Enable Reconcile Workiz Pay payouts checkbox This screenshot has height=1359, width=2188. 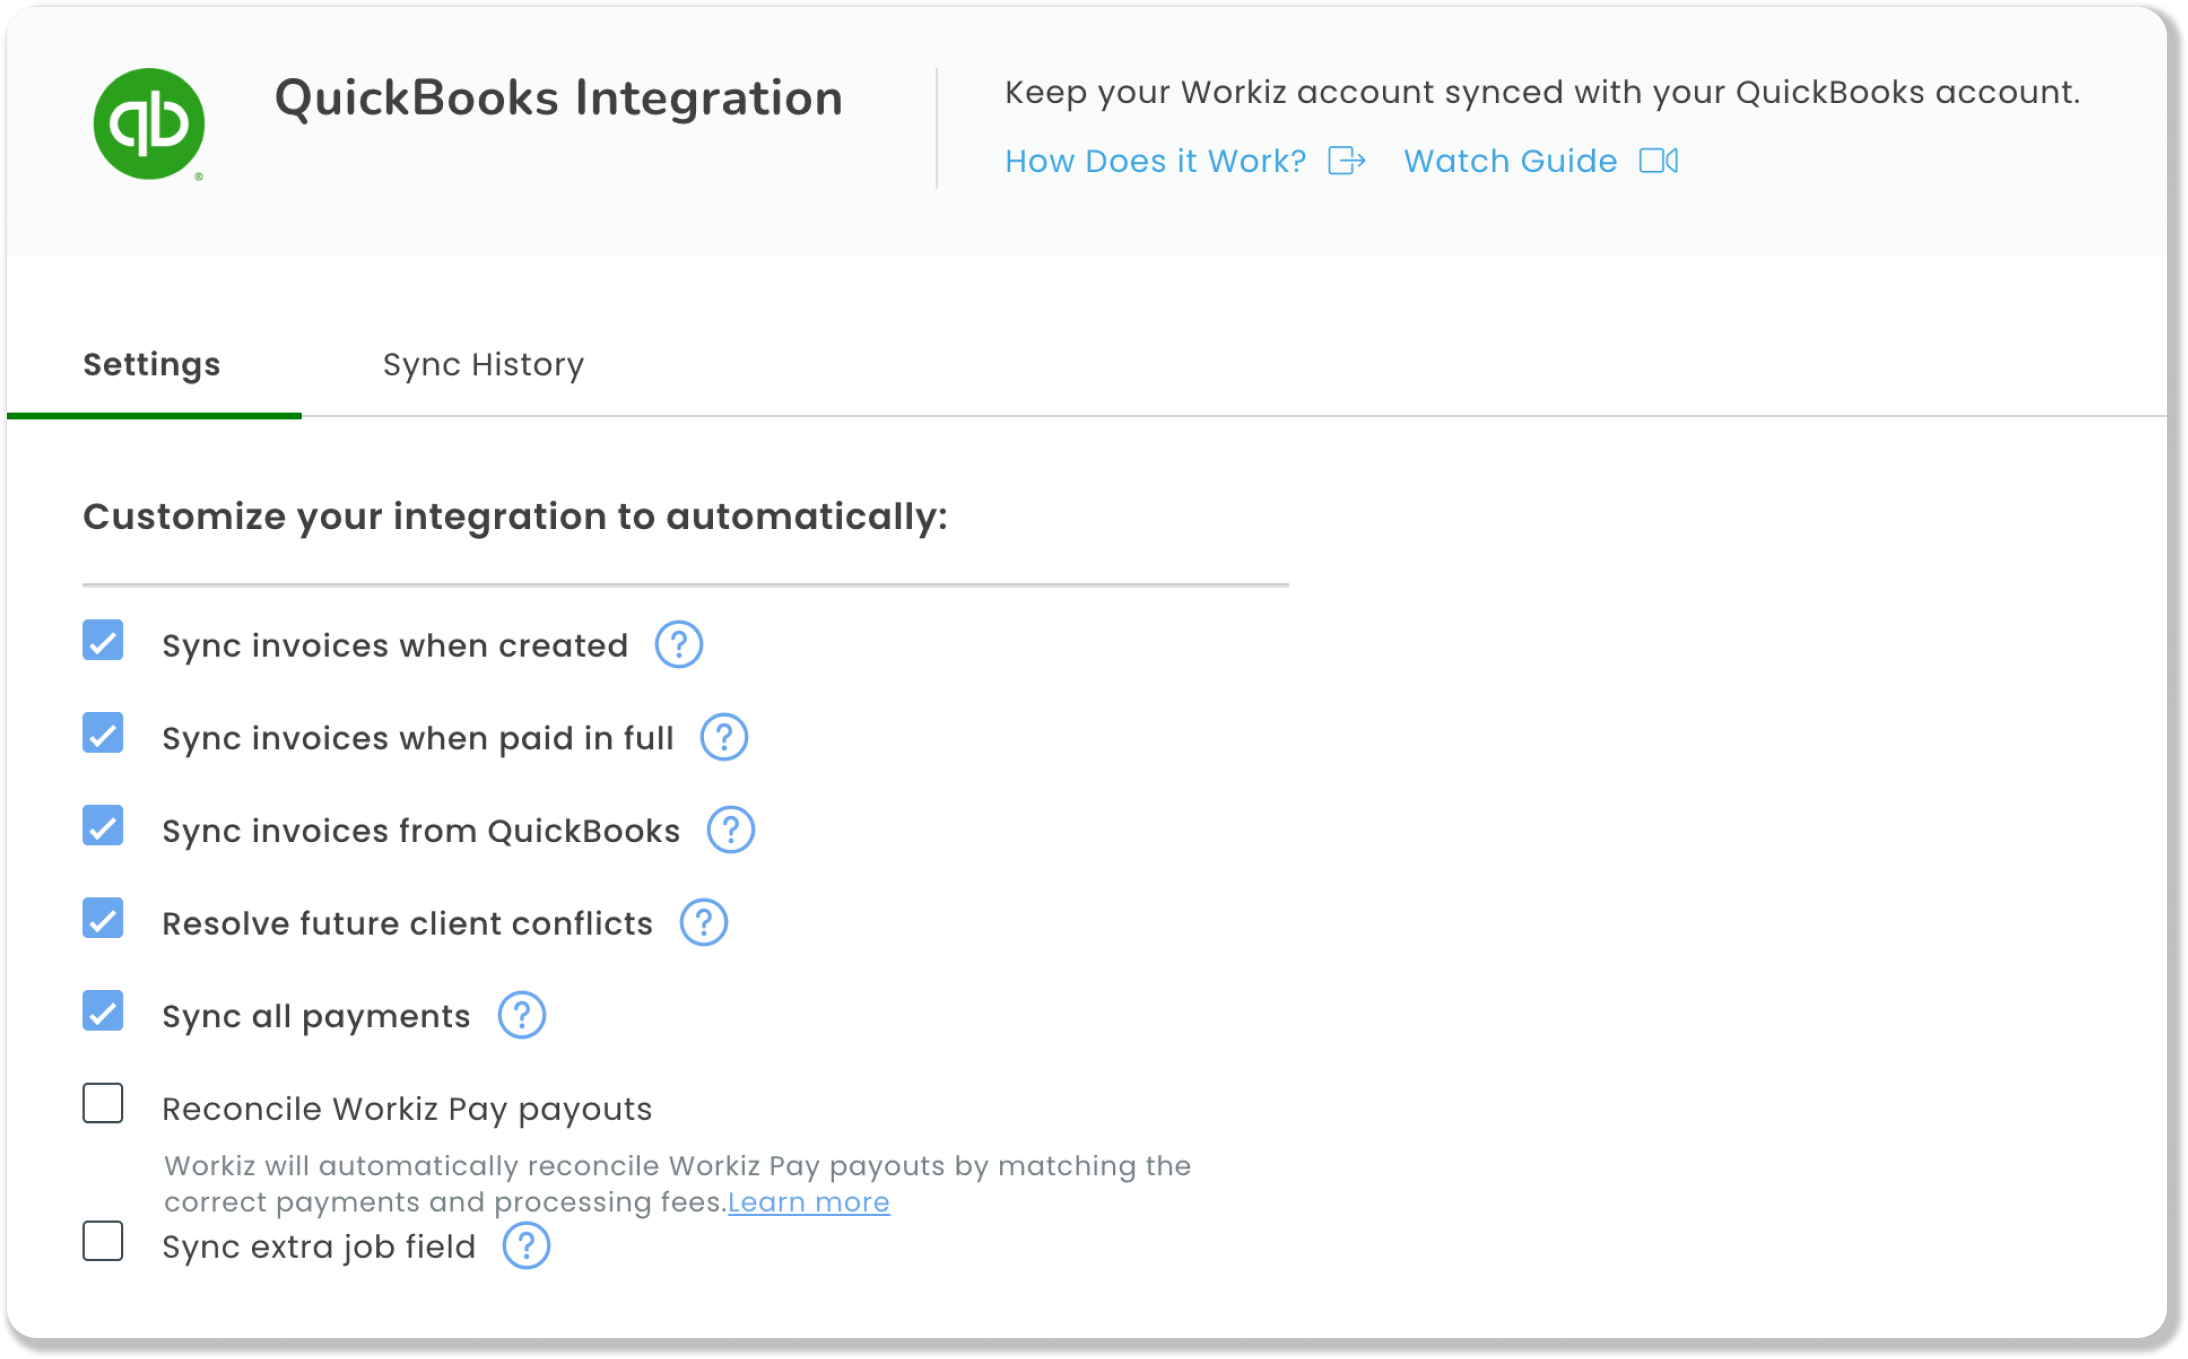[103, 1104]
